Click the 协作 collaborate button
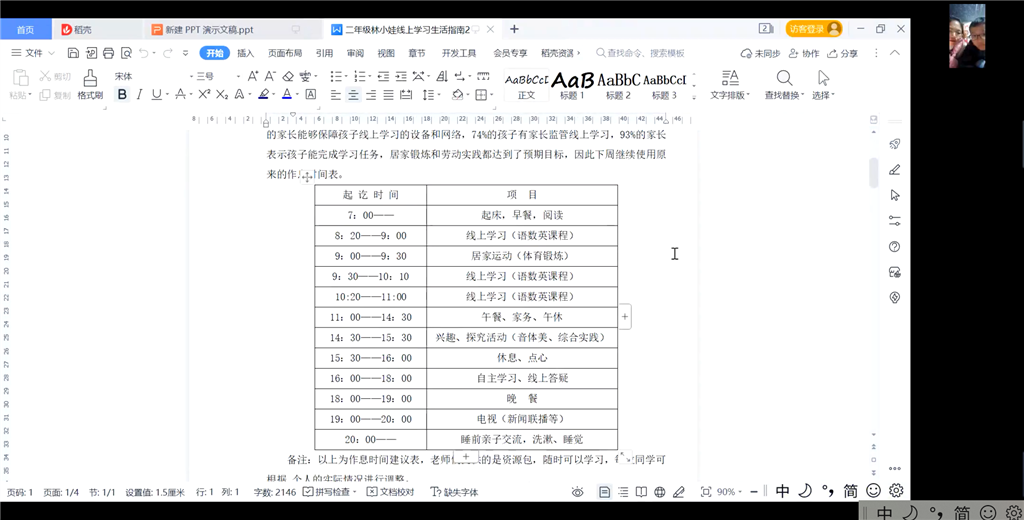 [x=804, y=53]
